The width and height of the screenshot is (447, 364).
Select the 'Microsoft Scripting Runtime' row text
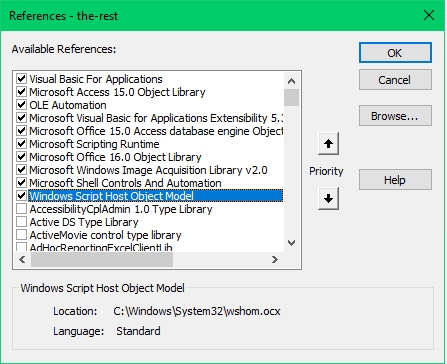click(x=94, y=144)
